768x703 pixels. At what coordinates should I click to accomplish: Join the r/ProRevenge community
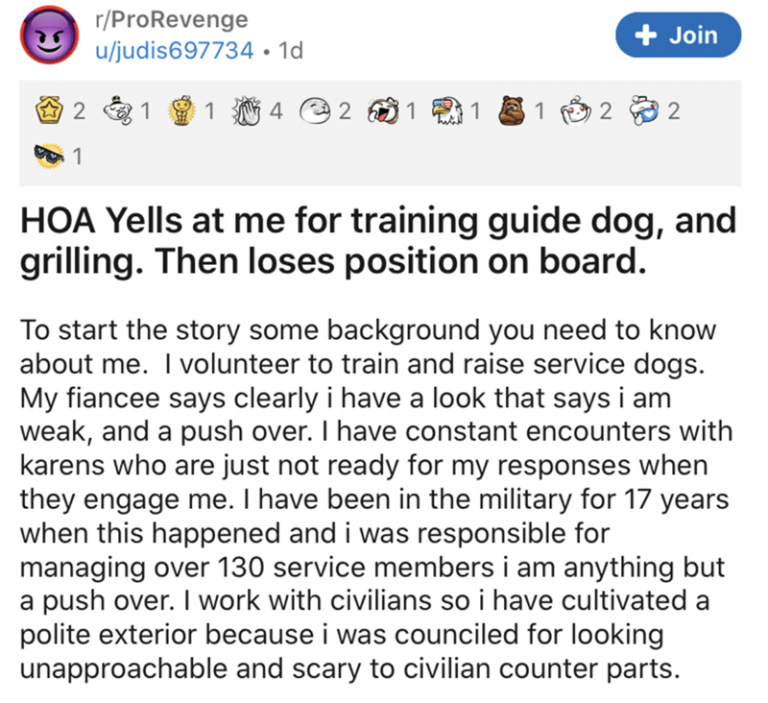(x=678, y=35)
